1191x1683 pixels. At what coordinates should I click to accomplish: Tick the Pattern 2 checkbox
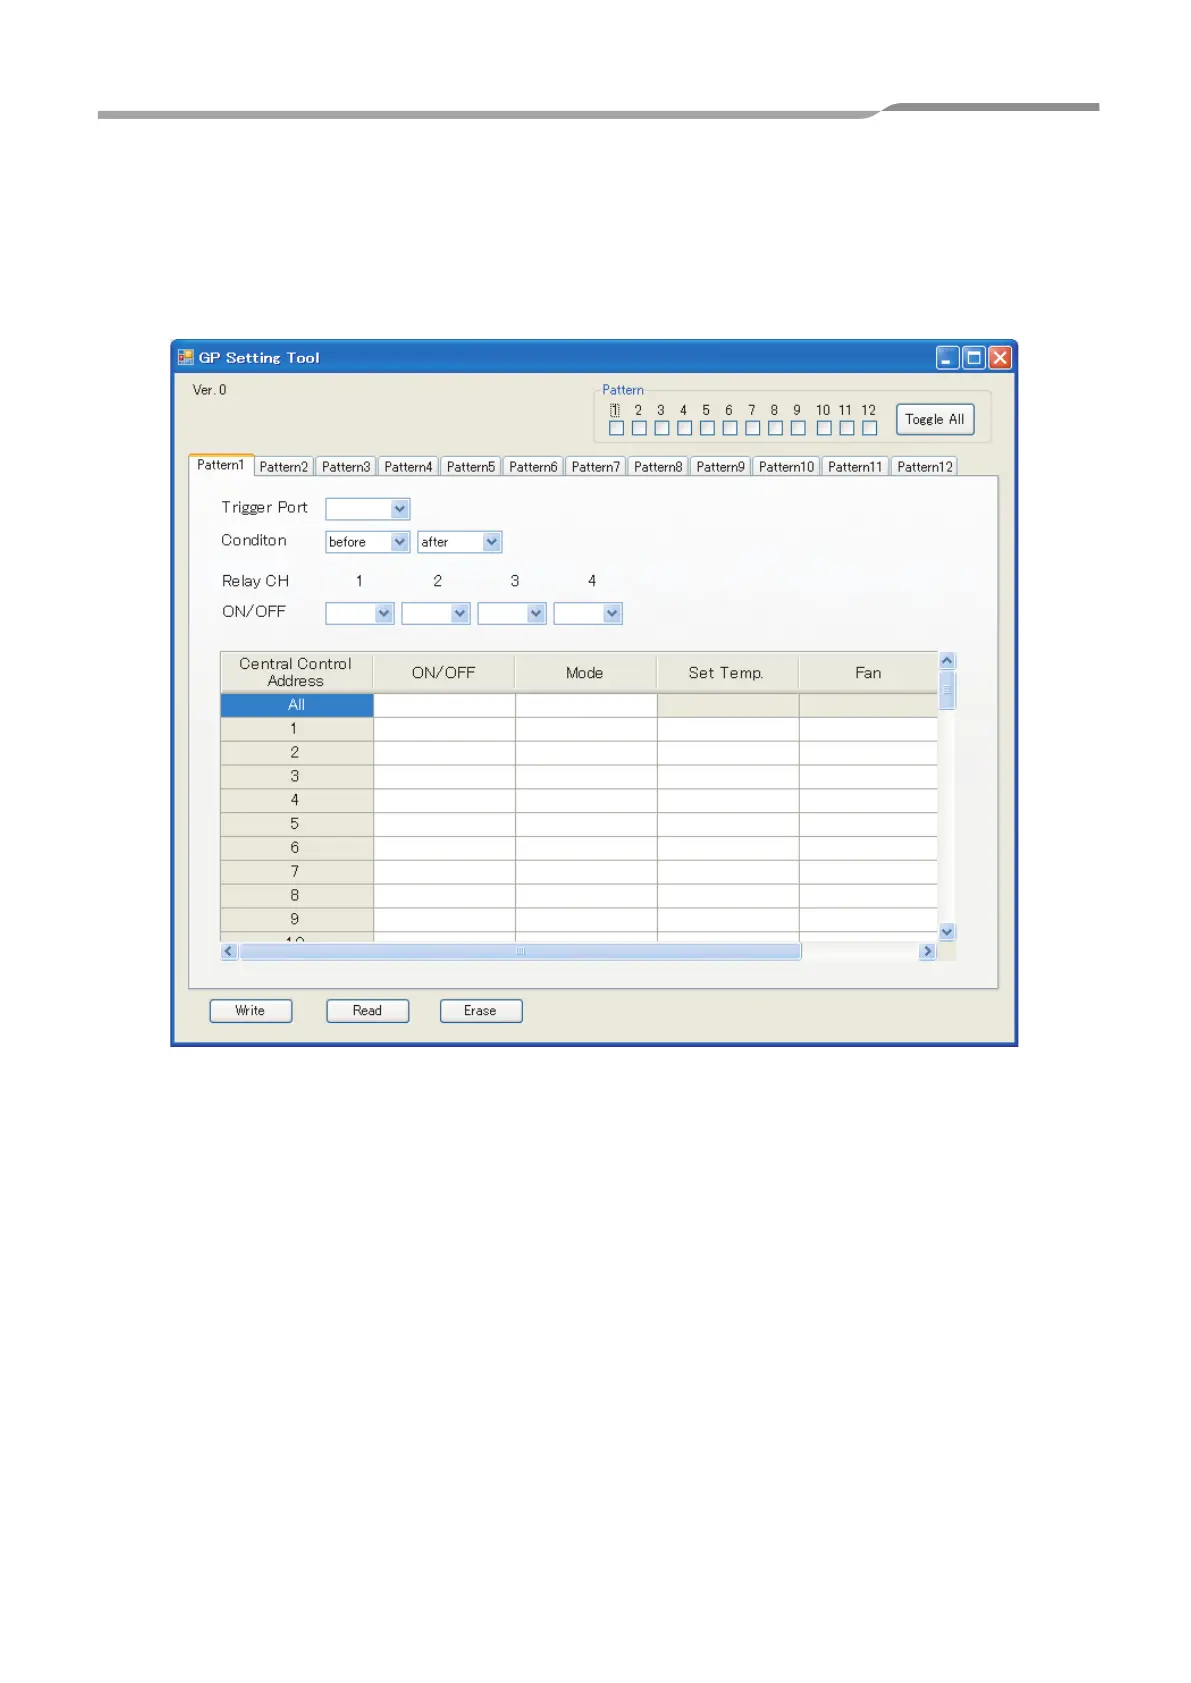tap(639, 428)
